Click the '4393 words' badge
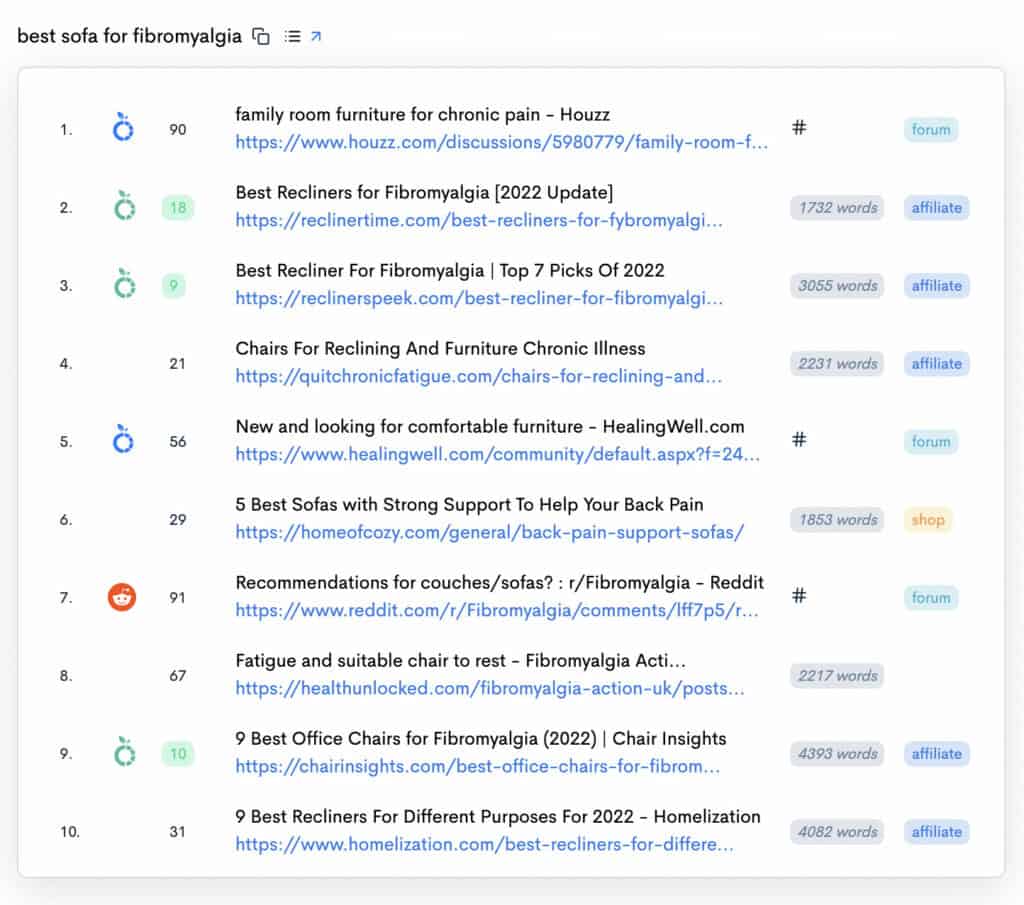1024x905 pixels. pyautogui.click(x=837, y=754)
